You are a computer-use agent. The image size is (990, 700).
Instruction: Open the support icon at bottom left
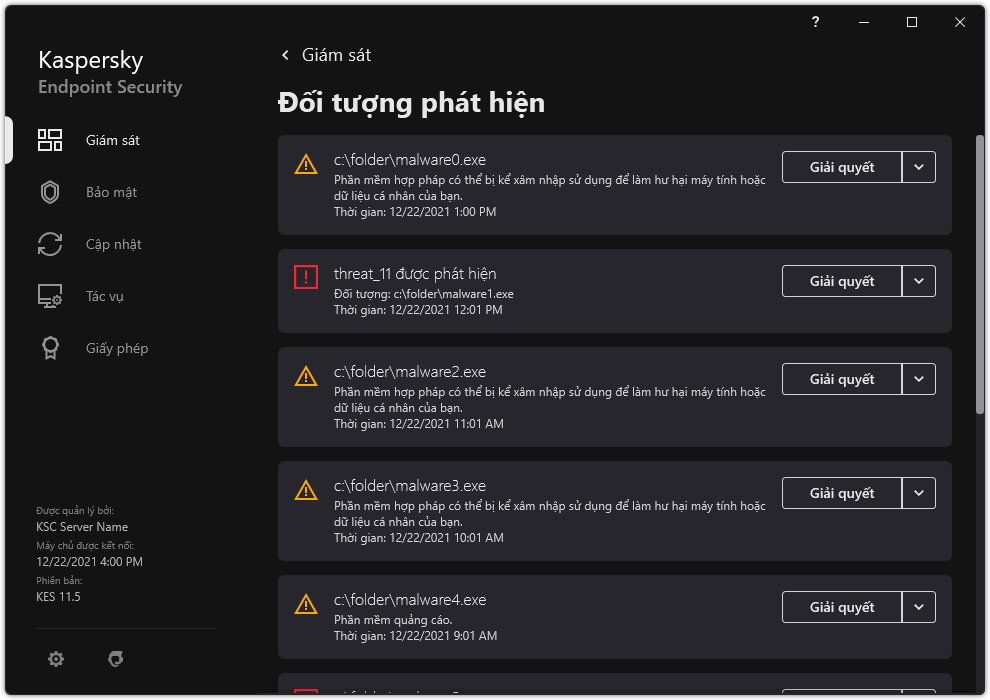115,659
